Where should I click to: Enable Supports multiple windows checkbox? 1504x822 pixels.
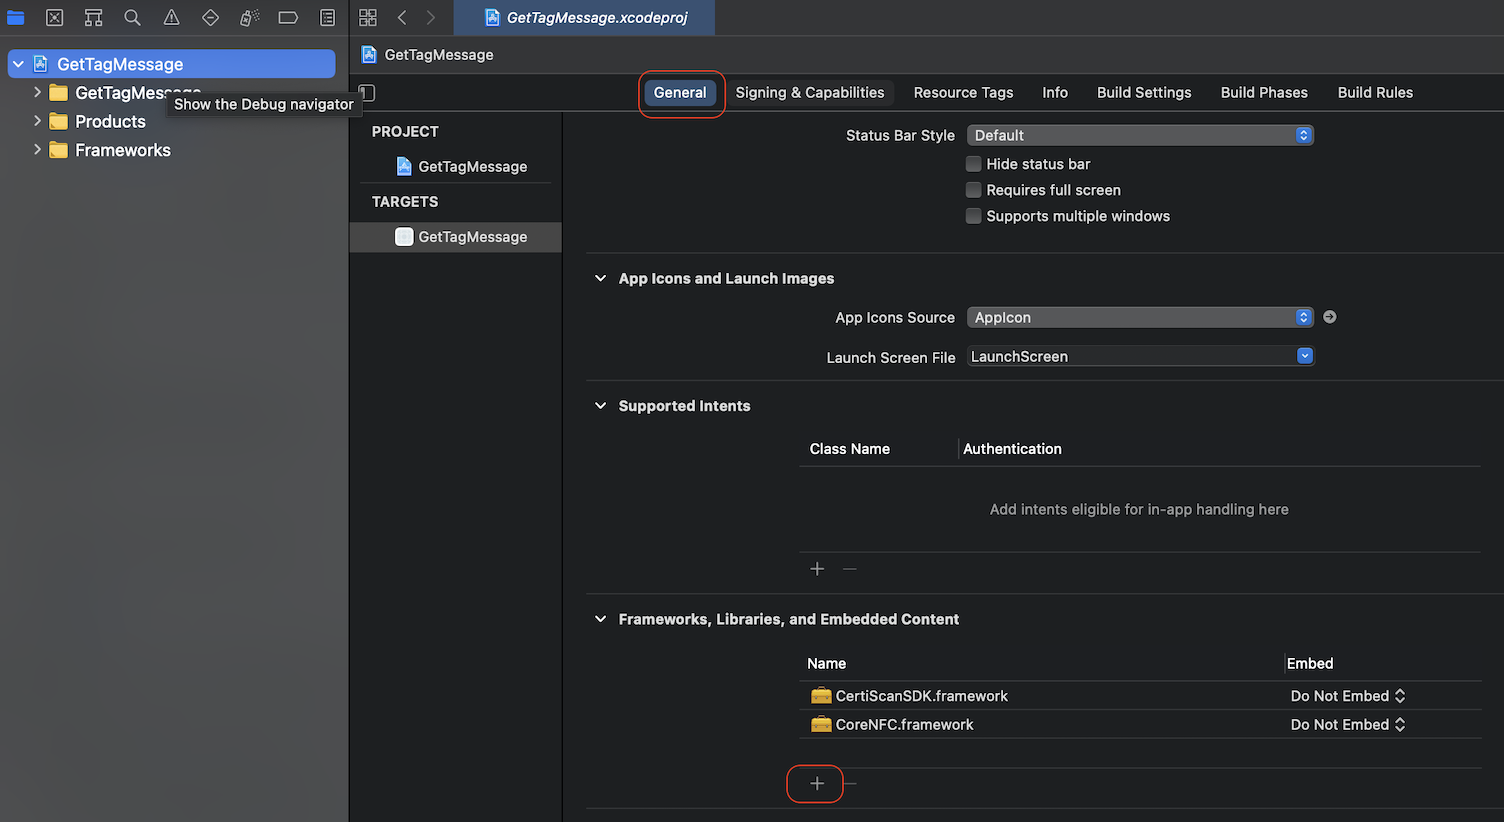pyautogui.click(x=973, y=216)
